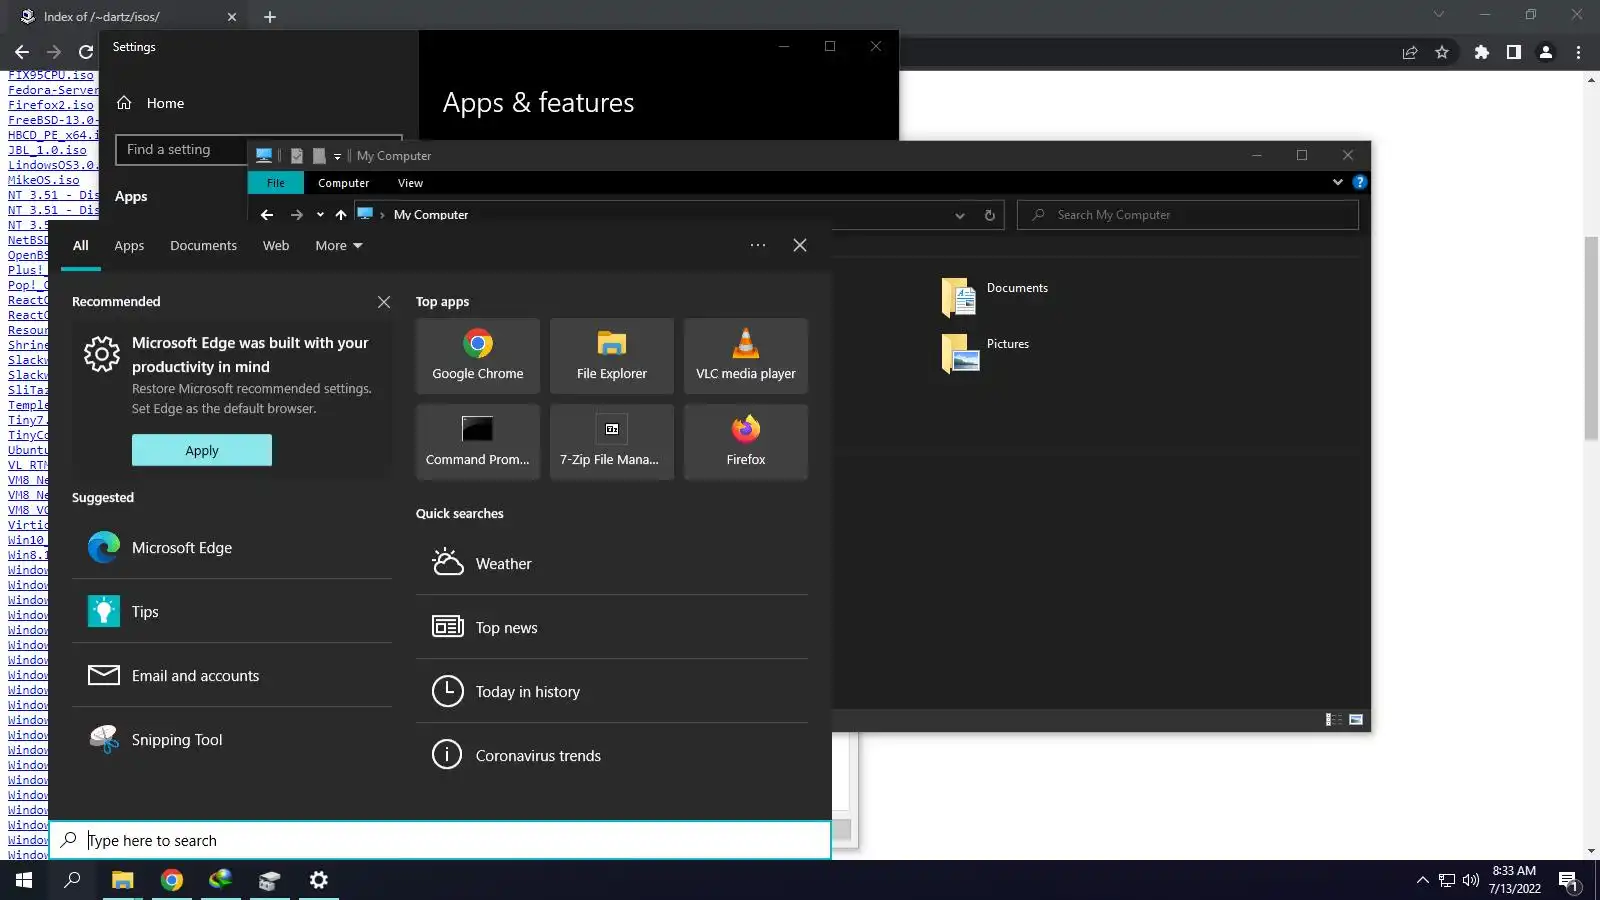Open Coronavirus trends quick search
The height and width of the screenshot is (900, 1600).
coord(612,756)
